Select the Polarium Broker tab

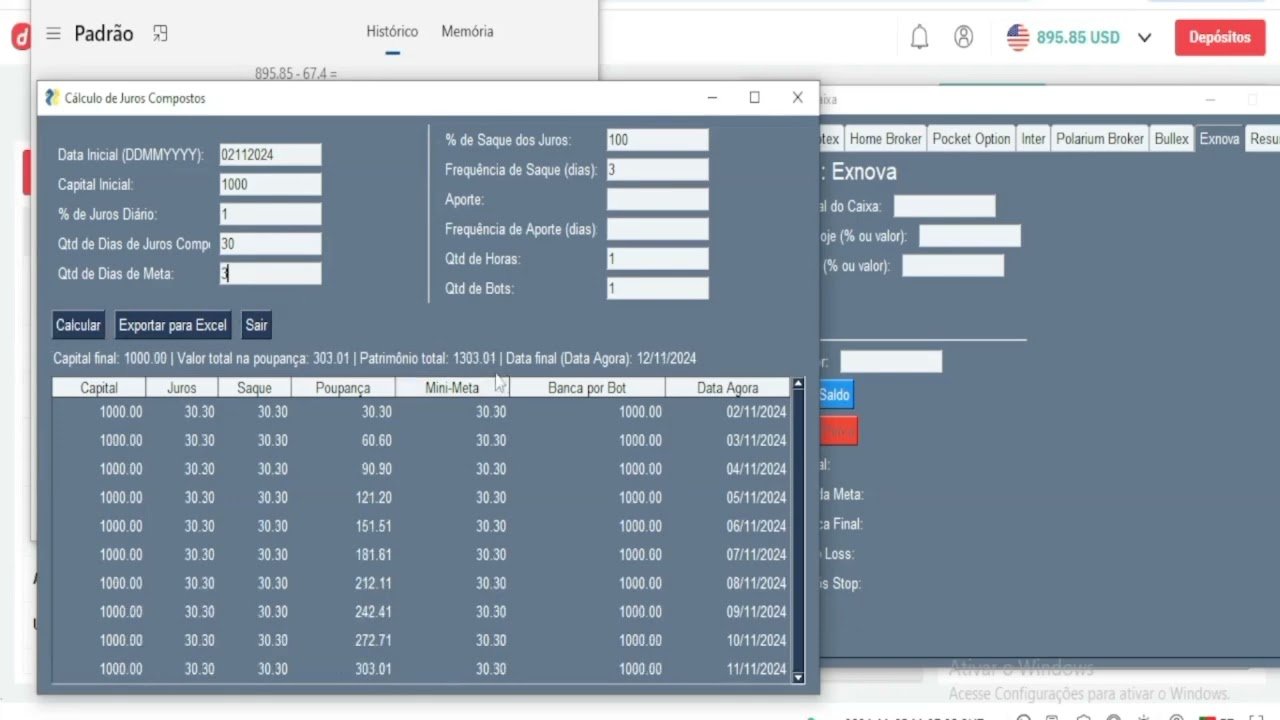(1100, 139)
